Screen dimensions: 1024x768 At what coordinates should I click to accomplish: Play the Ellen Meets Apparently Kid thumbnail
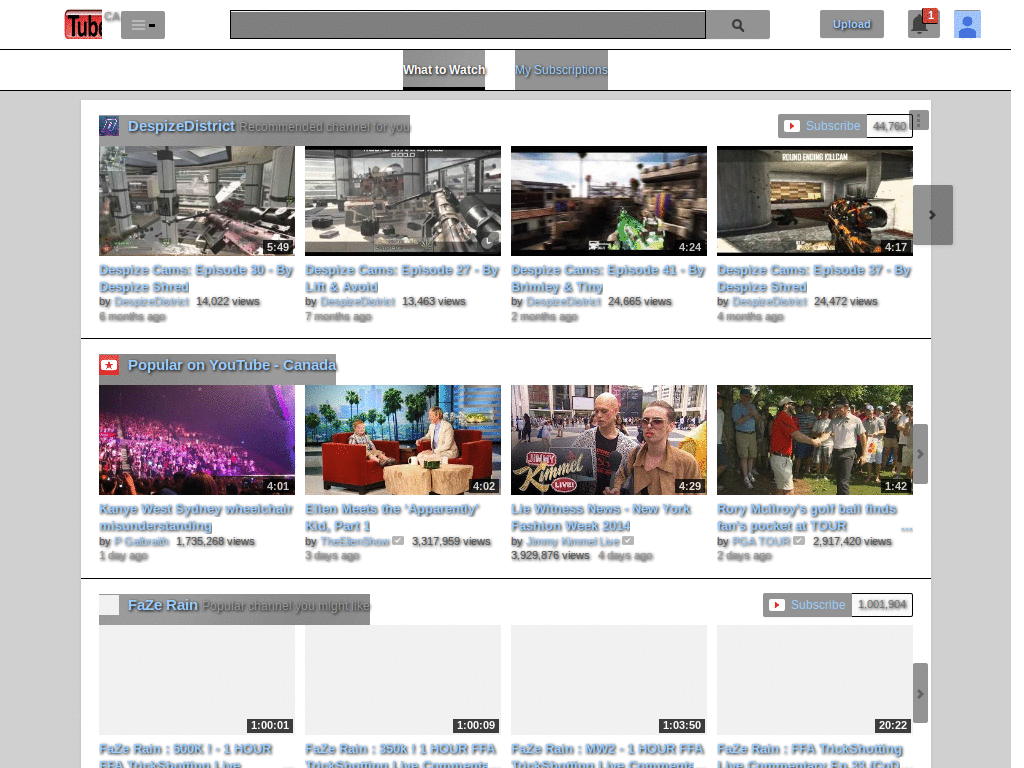pyautogui.click(x=403, y=440)
